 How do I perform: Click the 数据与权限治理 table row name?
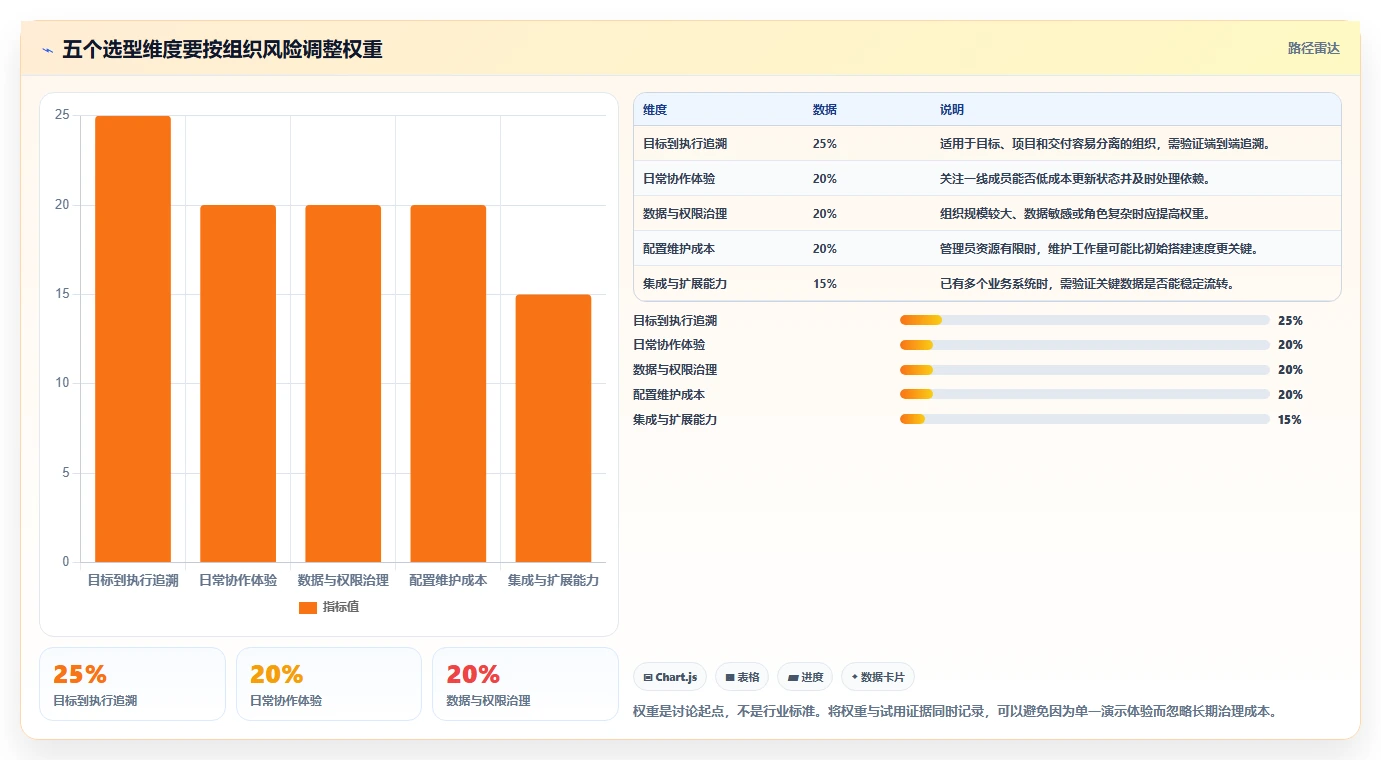point(685,214)
